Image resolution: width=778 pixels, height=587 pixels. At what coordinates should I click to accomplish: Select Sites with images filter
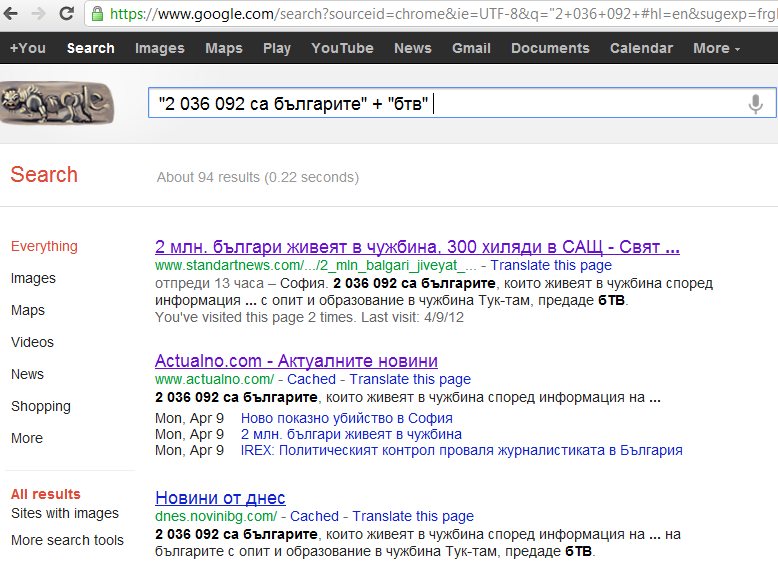coord(64,513)
